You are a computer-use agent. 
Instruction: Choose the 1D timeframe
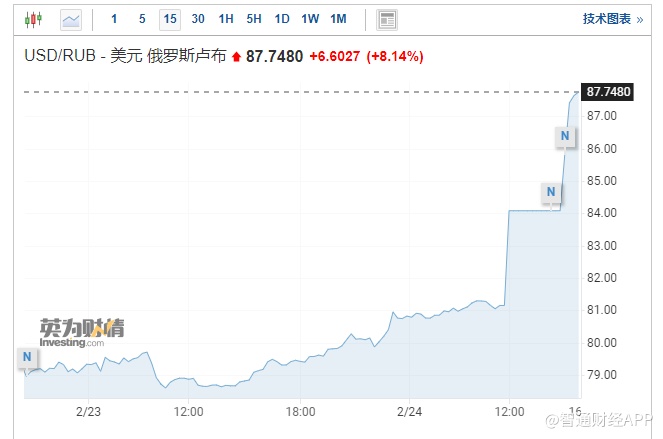point(282,19)
